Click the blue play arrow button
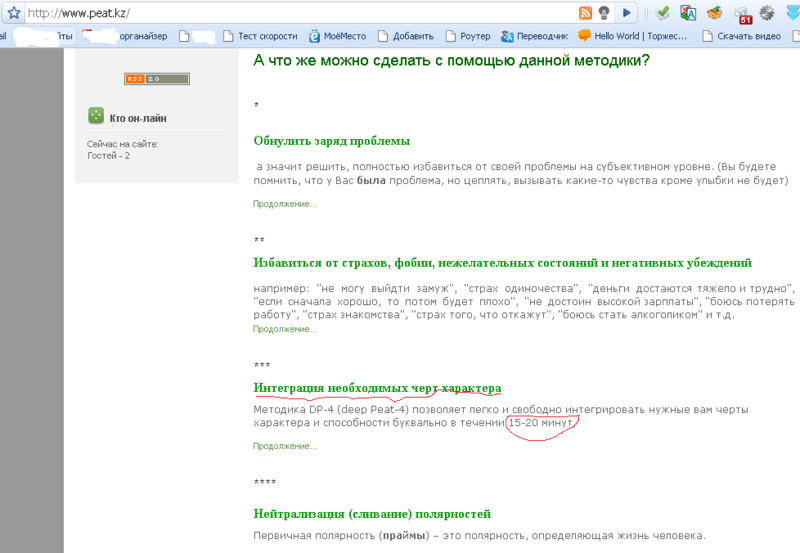The height and width of the screenshot is (553, 800). click(627, 13)
